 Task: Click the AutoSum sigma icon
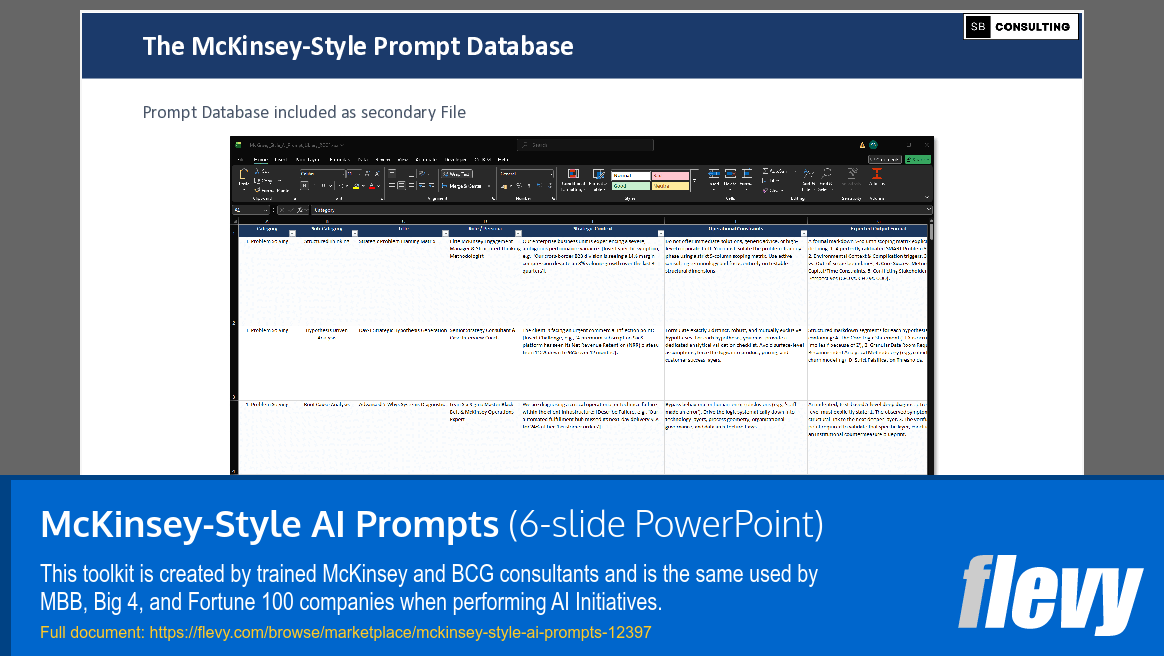765,171
